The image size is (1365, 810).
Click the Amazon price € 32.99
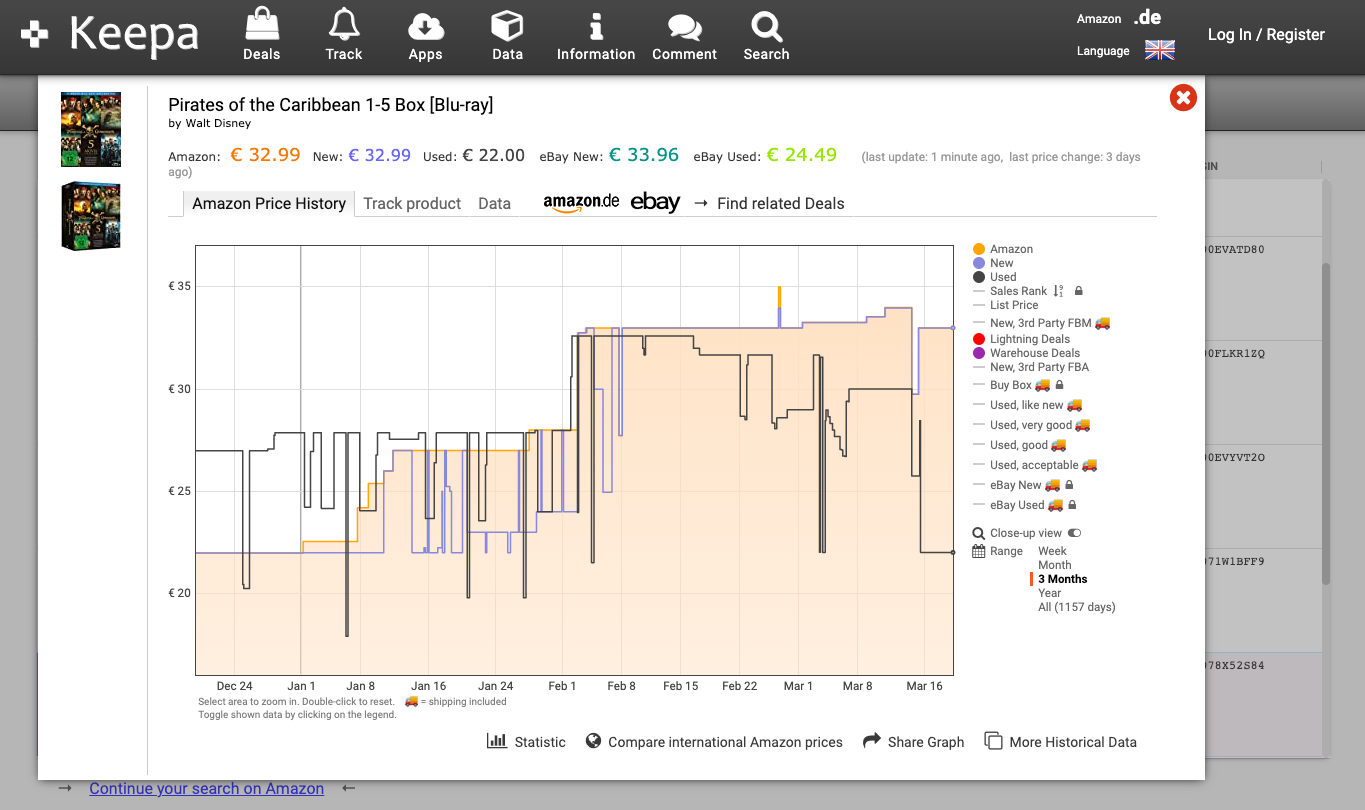[x=265, y=155]
